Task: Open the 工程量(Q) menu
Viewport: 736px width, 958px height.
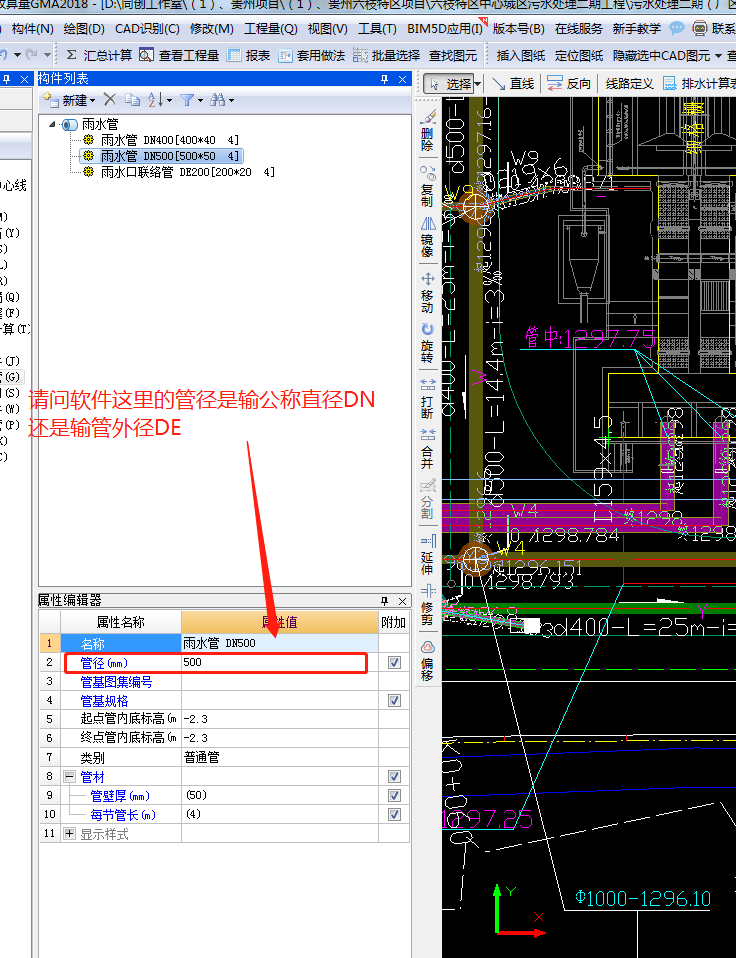Action: click(271, 29)
